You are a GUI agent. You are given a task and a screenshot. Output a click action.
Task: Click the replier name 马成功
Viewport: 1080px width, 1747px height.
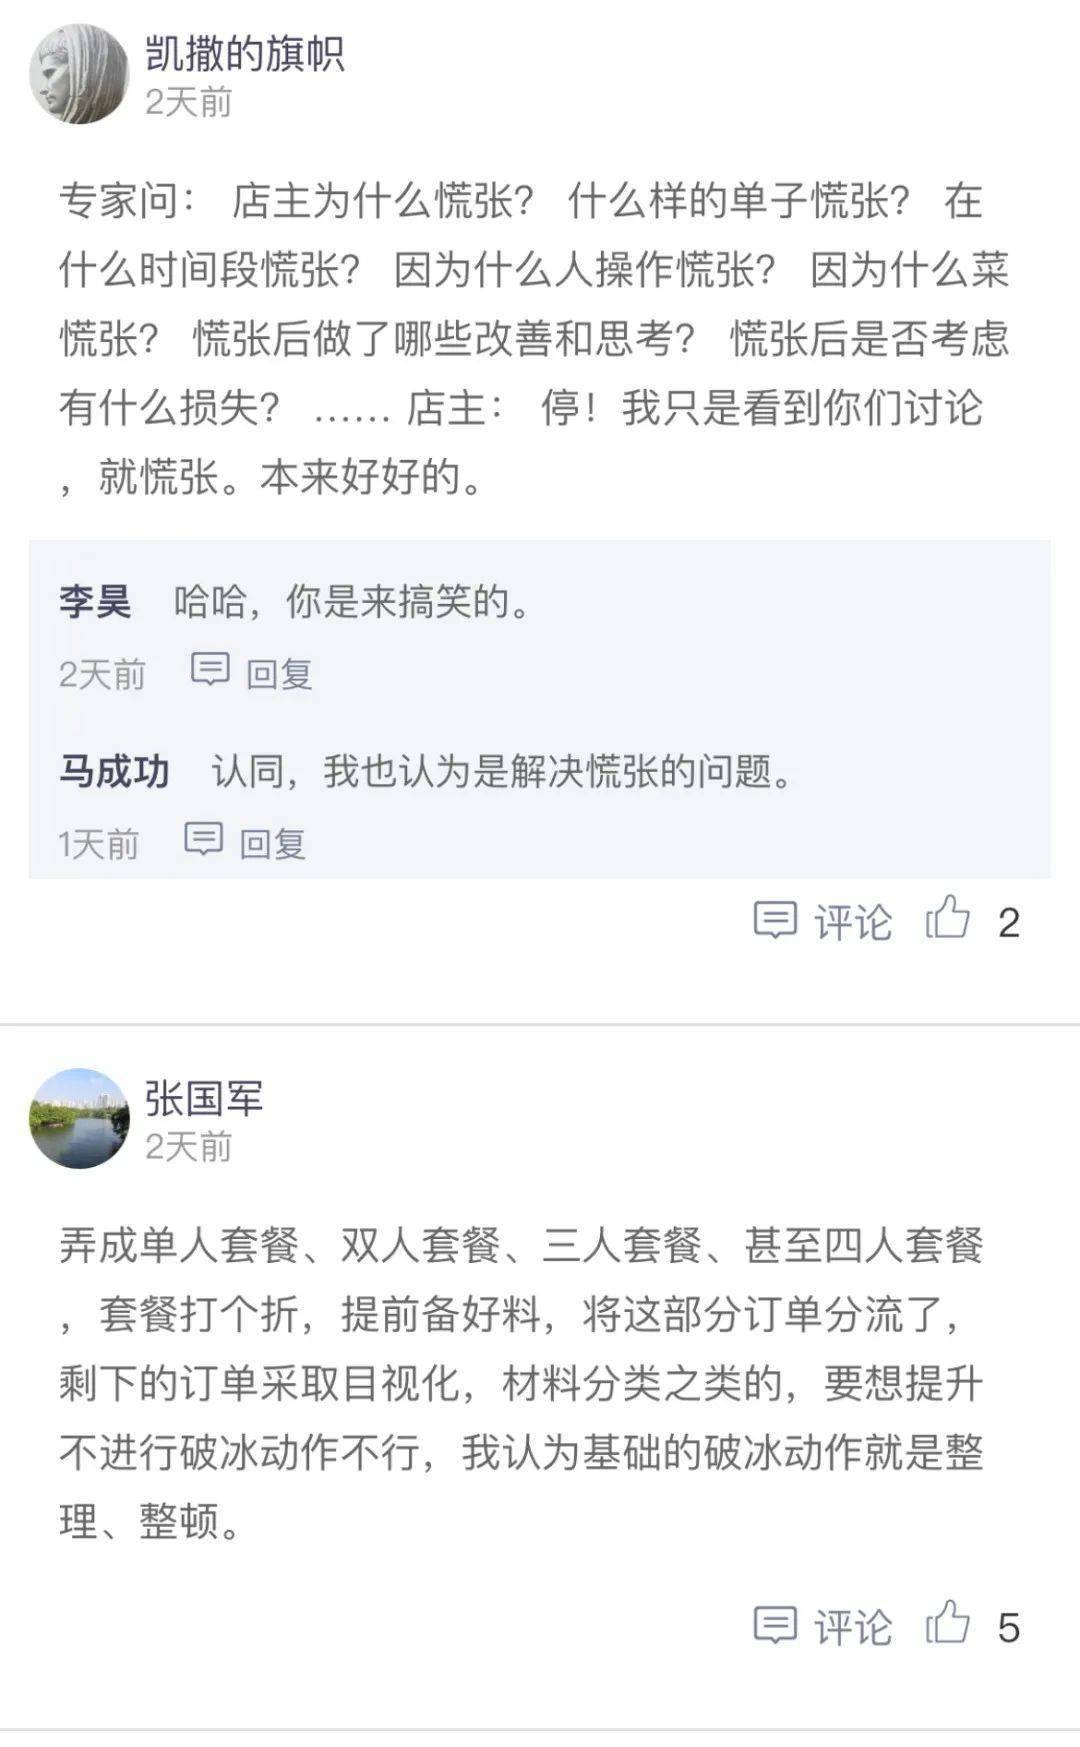pyautogui.click(x=114, y=772)
